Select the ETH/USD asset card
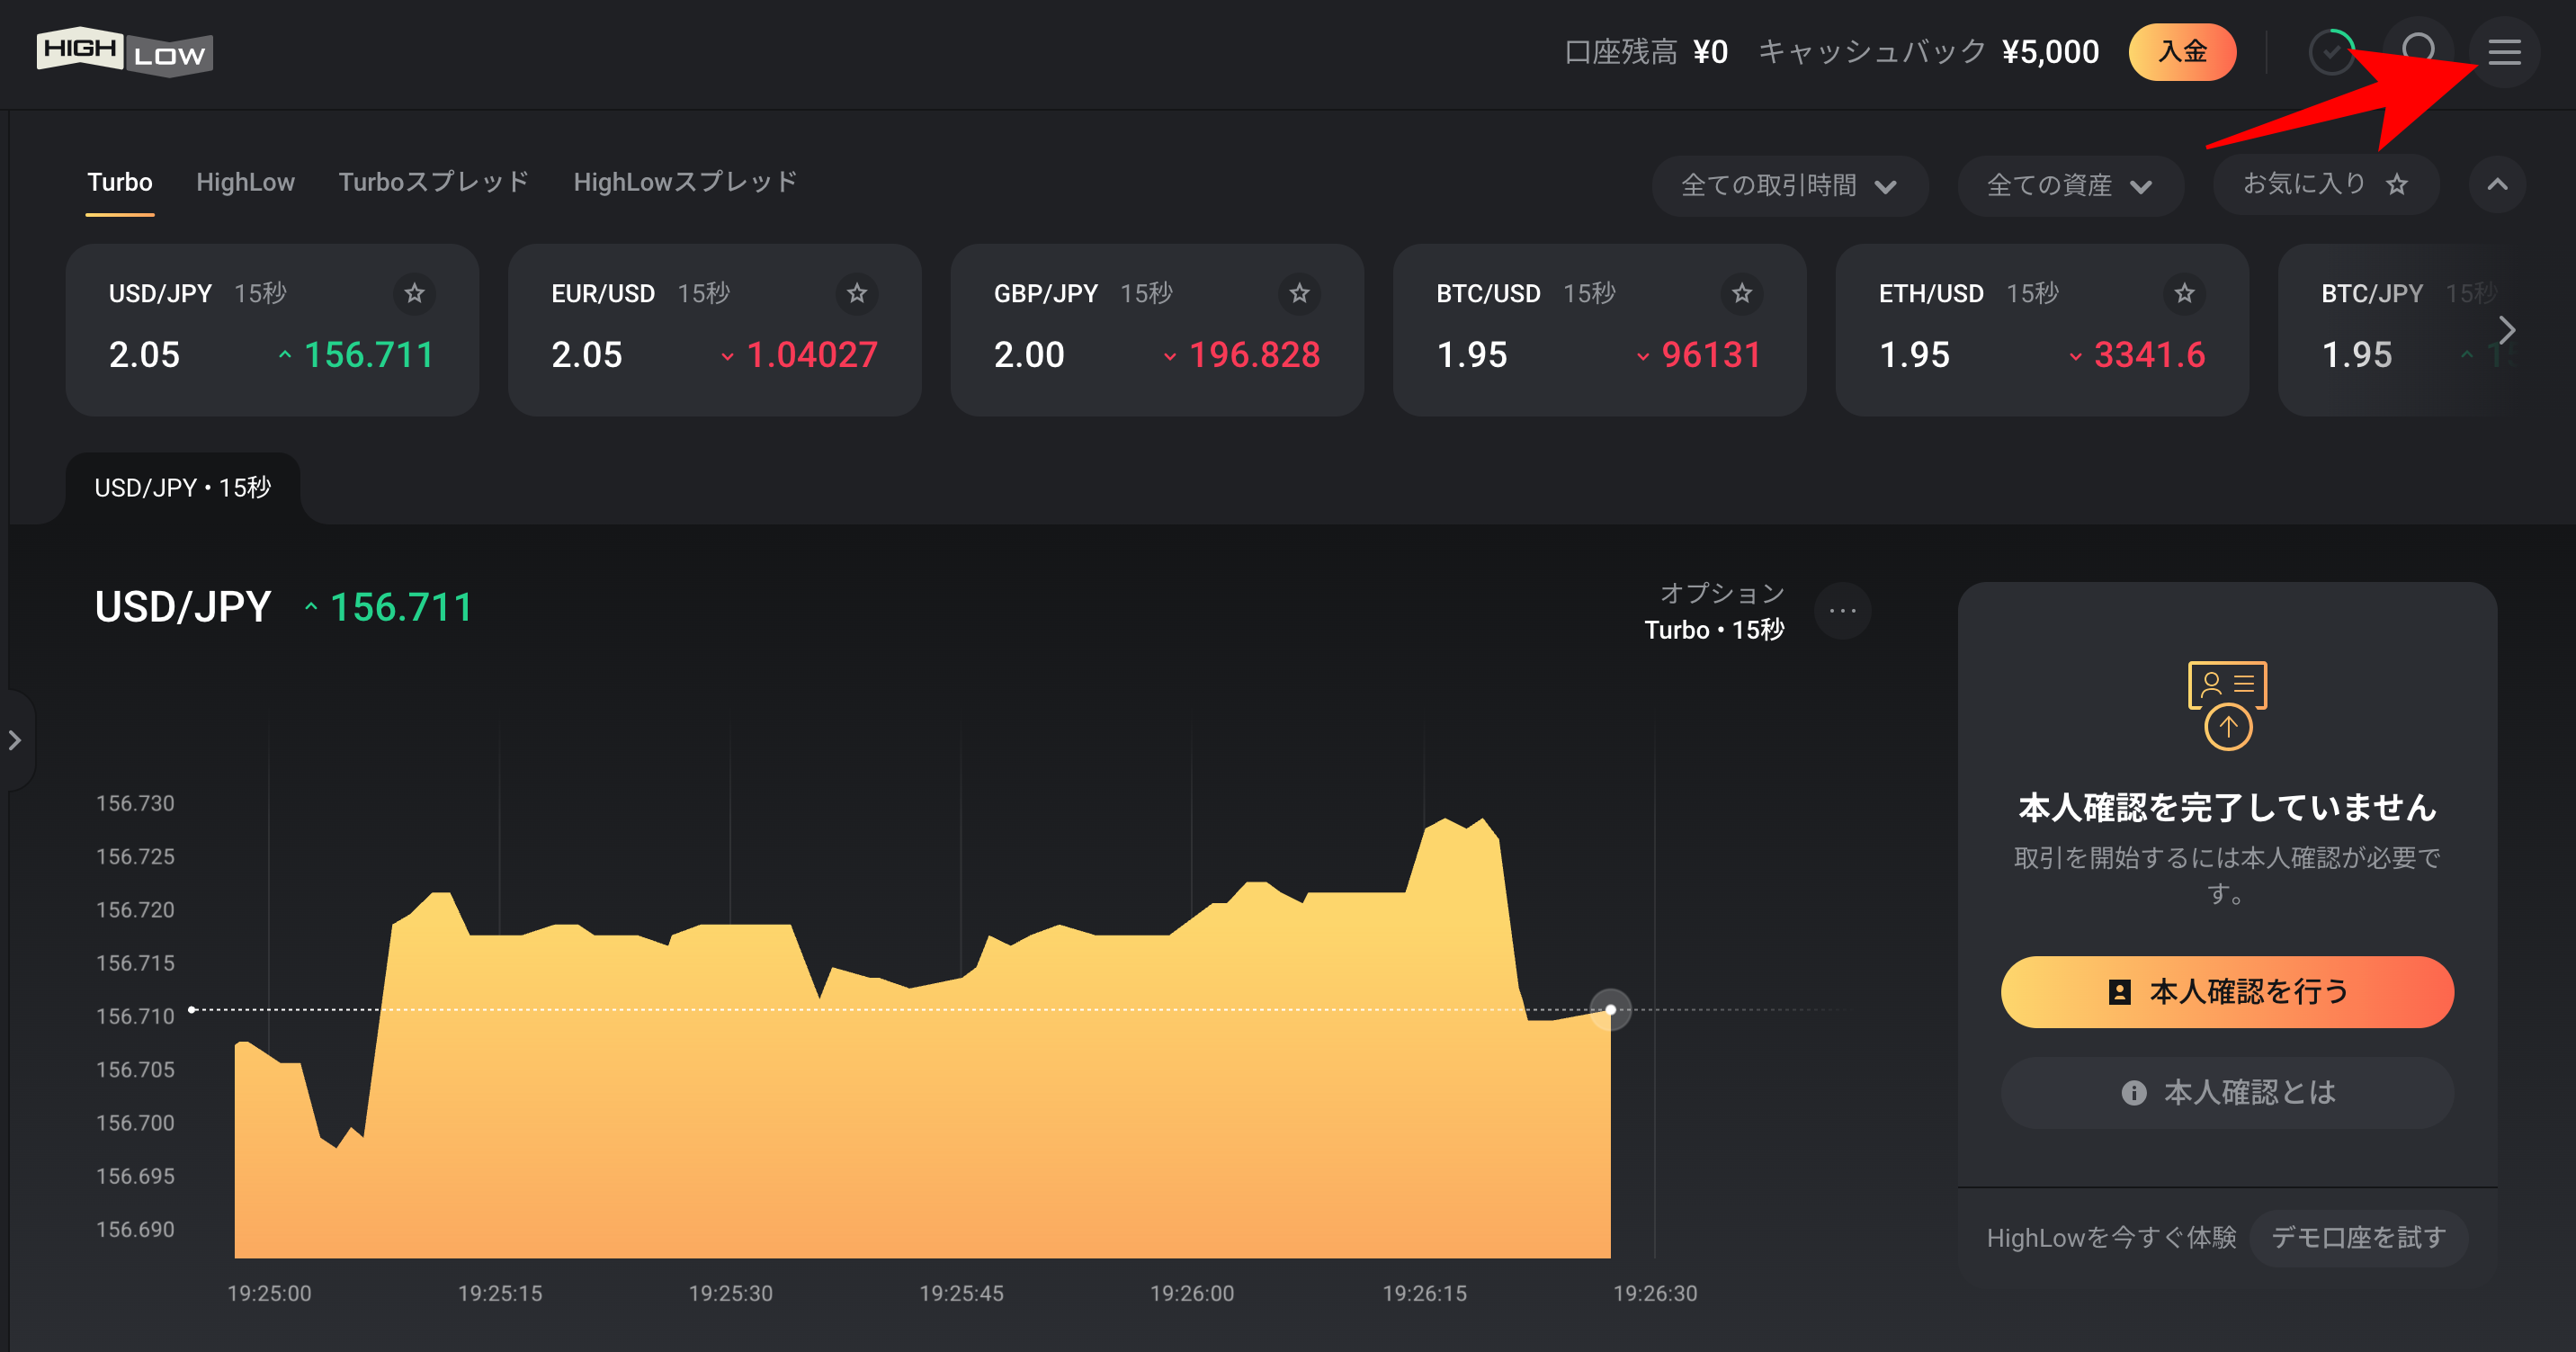This screenshot has height=1352, width=2576. tap(2042, 330)
